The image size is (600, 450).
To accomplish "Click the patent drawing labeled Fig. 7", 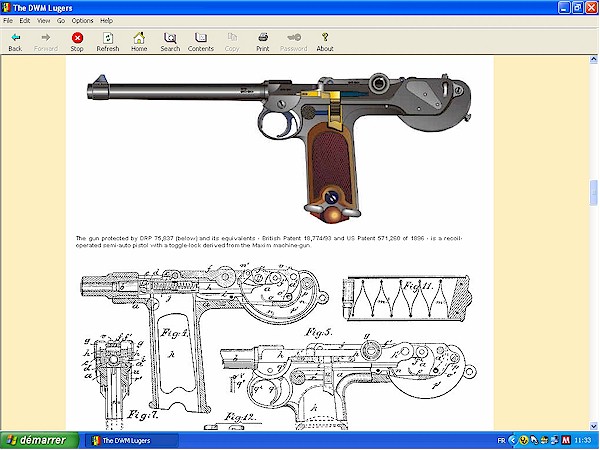I will coord(114,381).
